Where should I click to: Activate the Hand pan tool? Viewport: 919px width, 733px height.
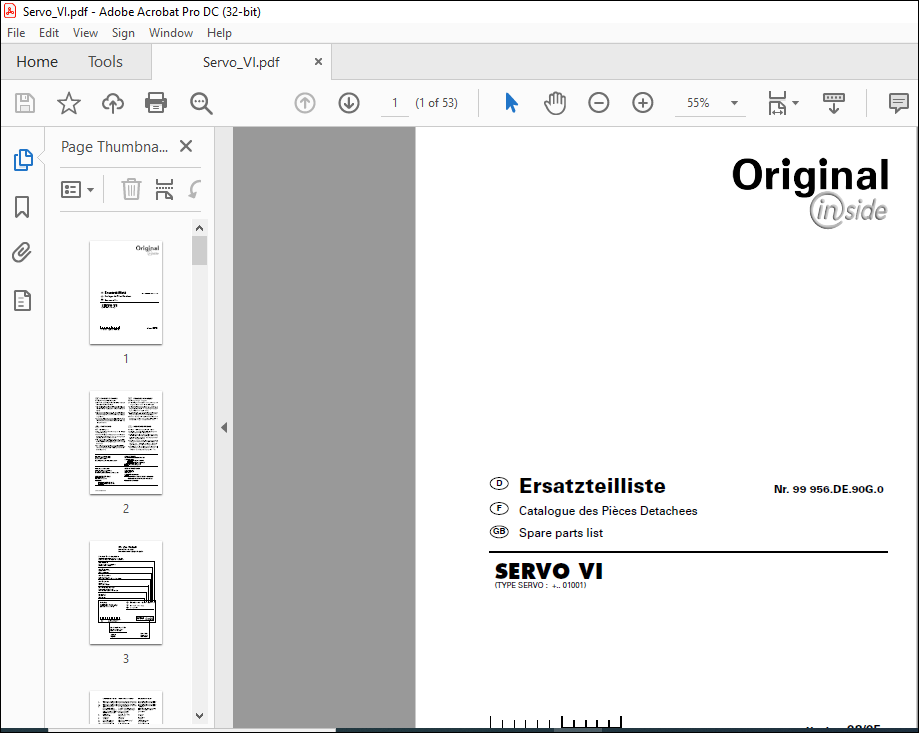click(x=554, y=103)
